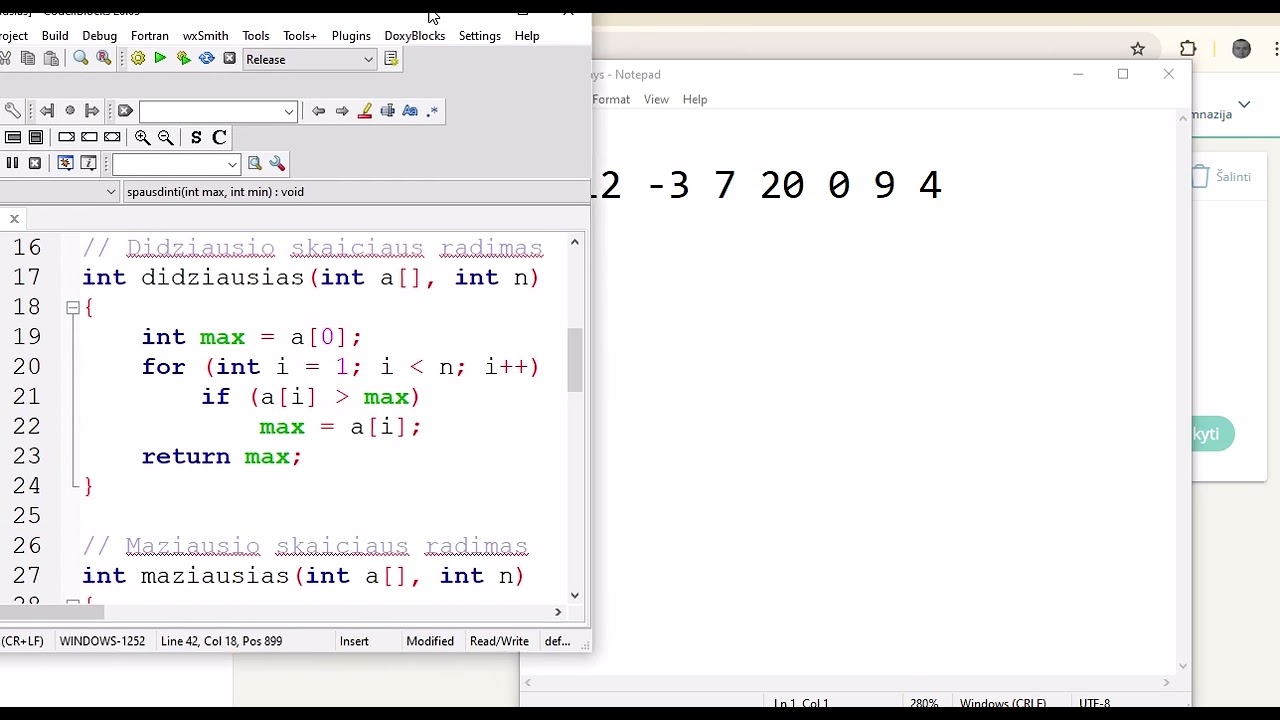Screen dimensions: 1280x720
Task: Open the DoxyBlocks menu
Action: (415, 36)
